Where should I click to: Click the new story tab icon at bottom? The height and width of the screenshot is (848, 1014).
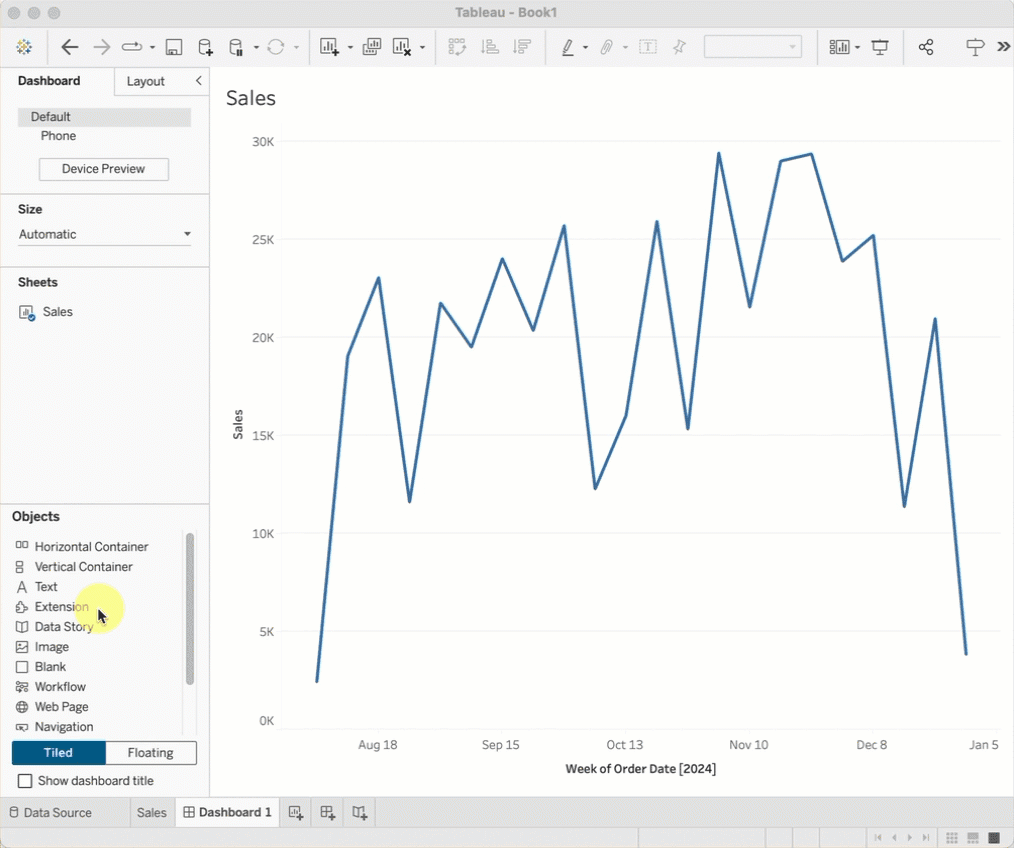pos(360,812)
